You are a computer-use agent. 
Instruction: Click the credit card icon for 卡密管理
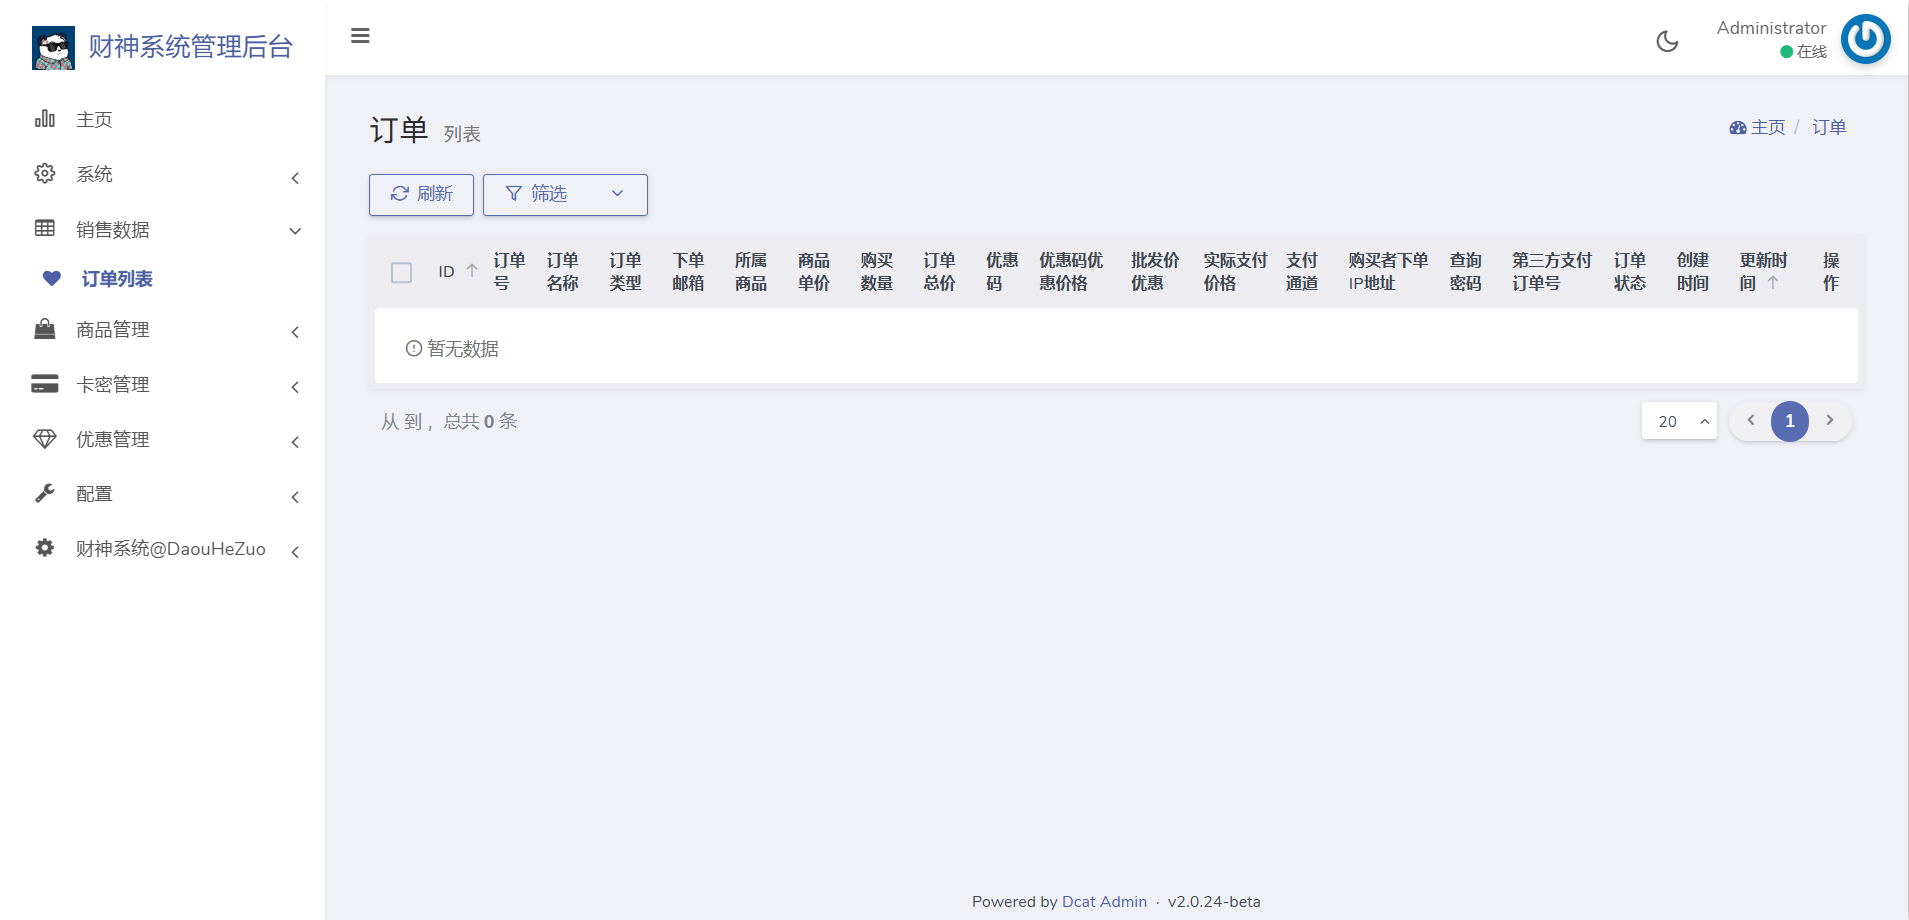point(45,384)
